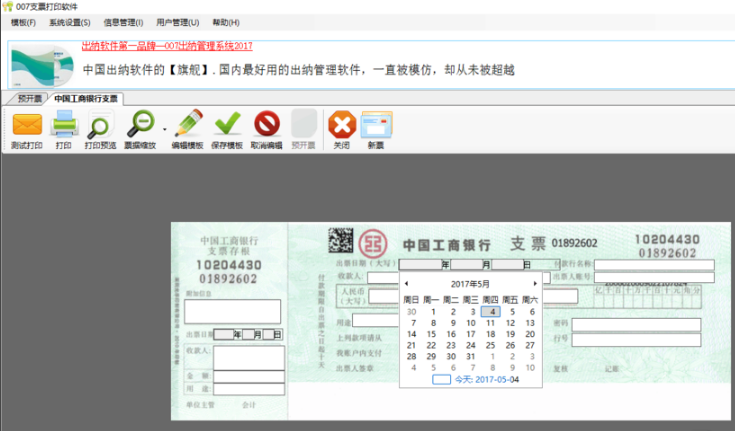Click the 出票日期 year field on cheque
The height and width of the screenshot is (431, 735).
420,265
